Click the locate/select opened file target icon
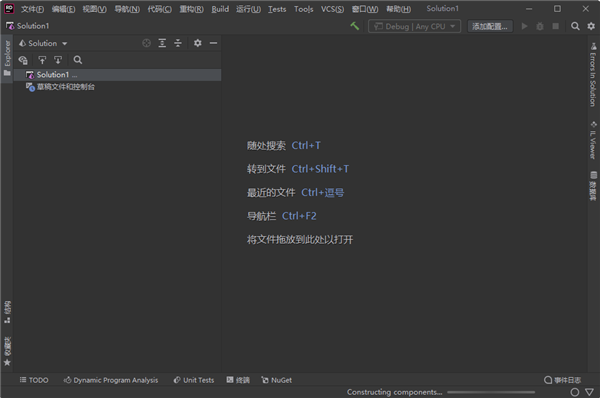600x398 pixels. click(x=147, y=43)
